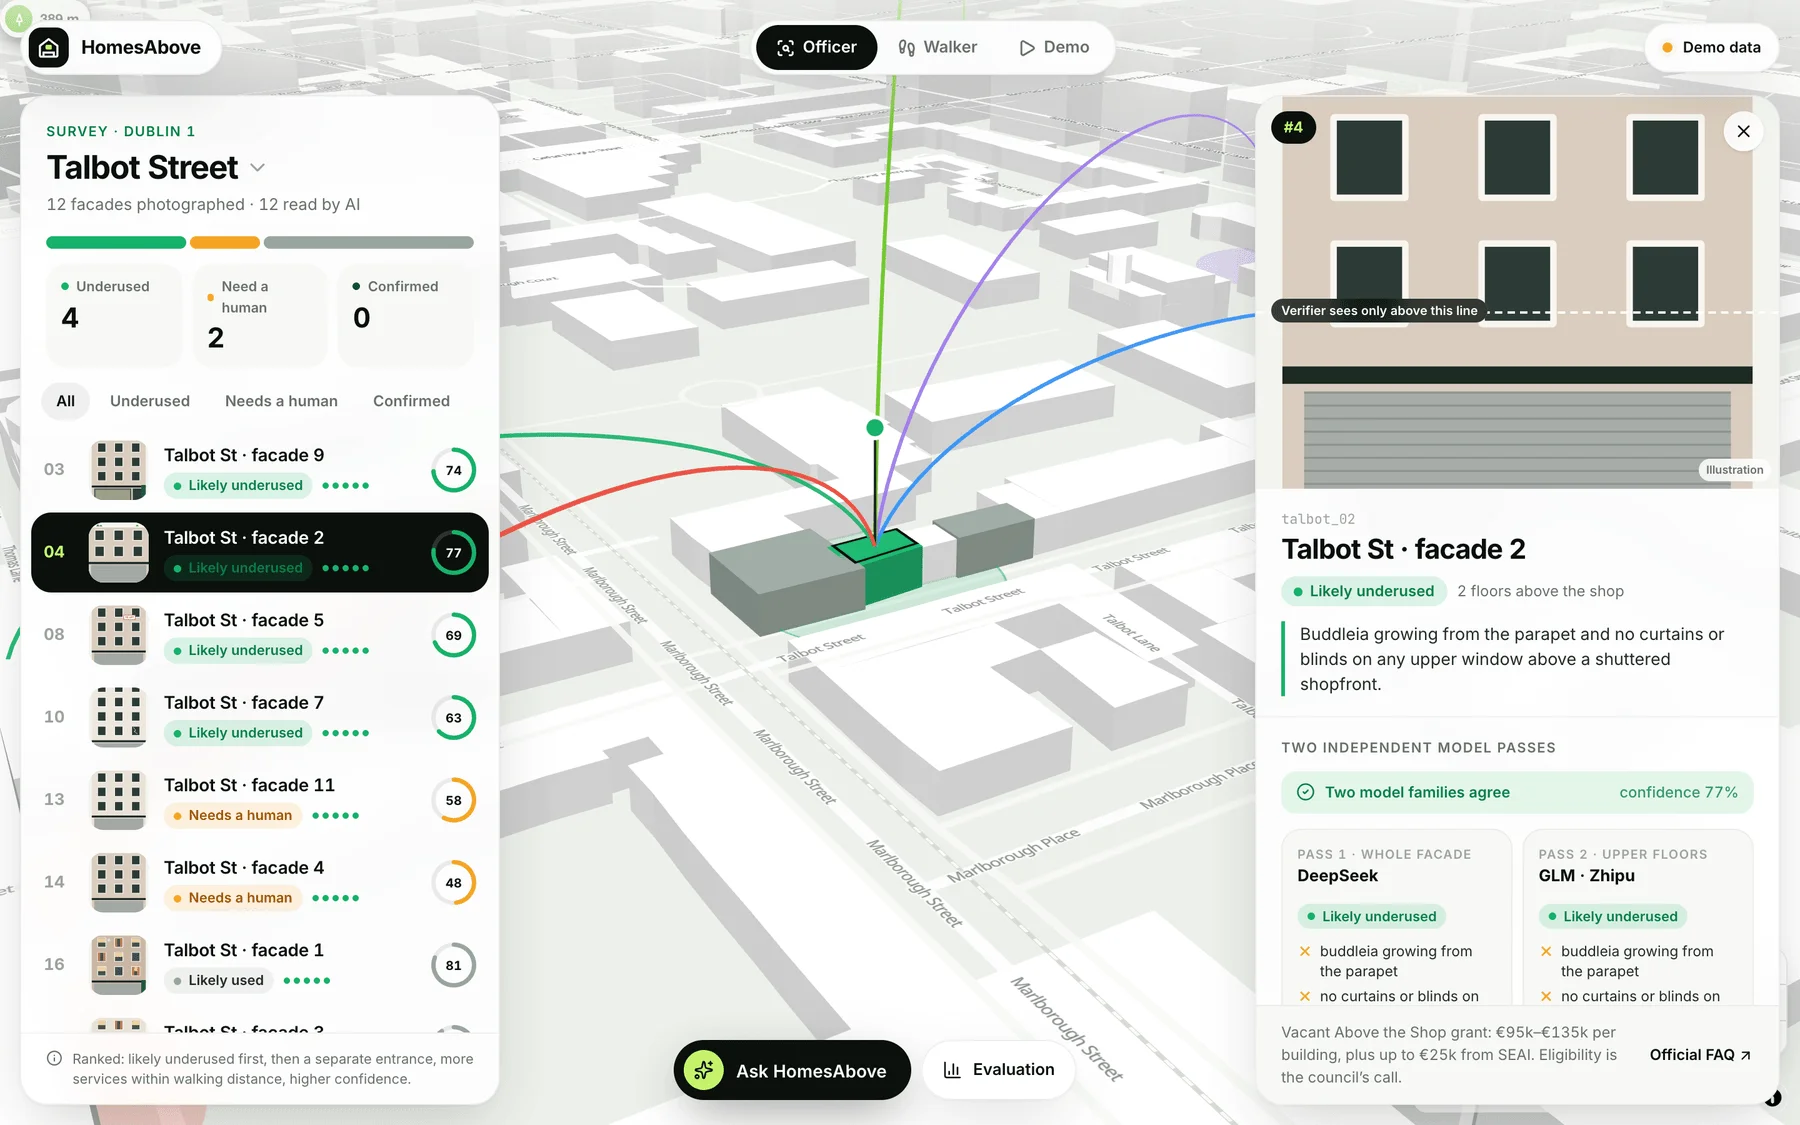Open facade 1 thumbnail image
Viewport: 1800px width, 1125px height.
pyautogui.click(x=119, y=965)
